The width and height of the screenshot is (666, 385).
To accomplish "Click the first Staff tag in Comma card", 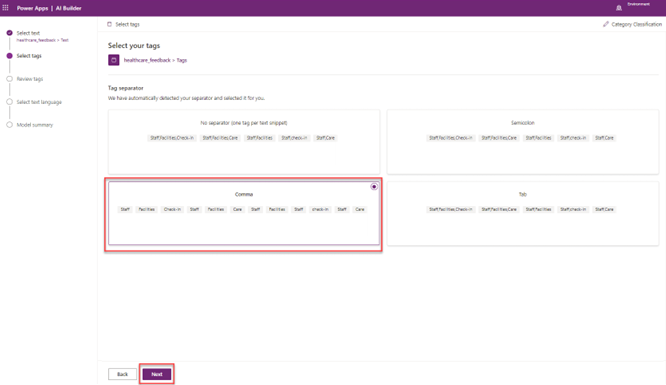I will pos(125,209).
